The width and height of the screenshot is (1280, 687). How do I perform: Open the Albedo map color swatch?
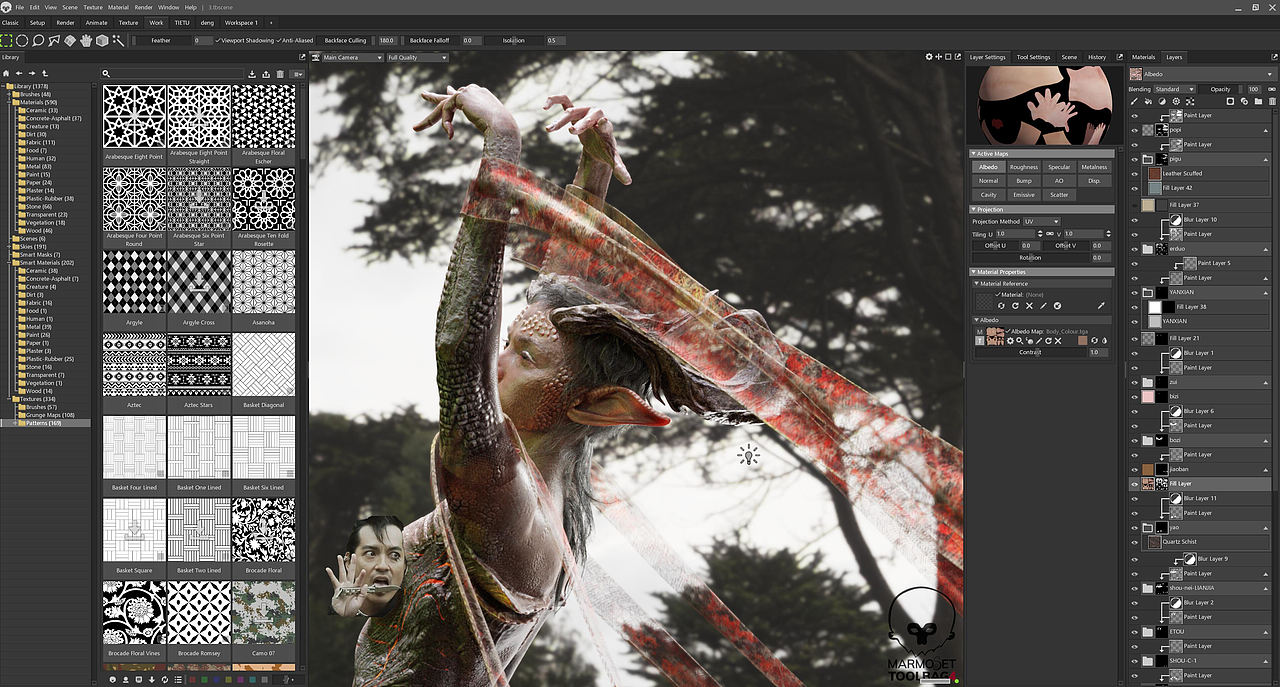coord(1082,341)
